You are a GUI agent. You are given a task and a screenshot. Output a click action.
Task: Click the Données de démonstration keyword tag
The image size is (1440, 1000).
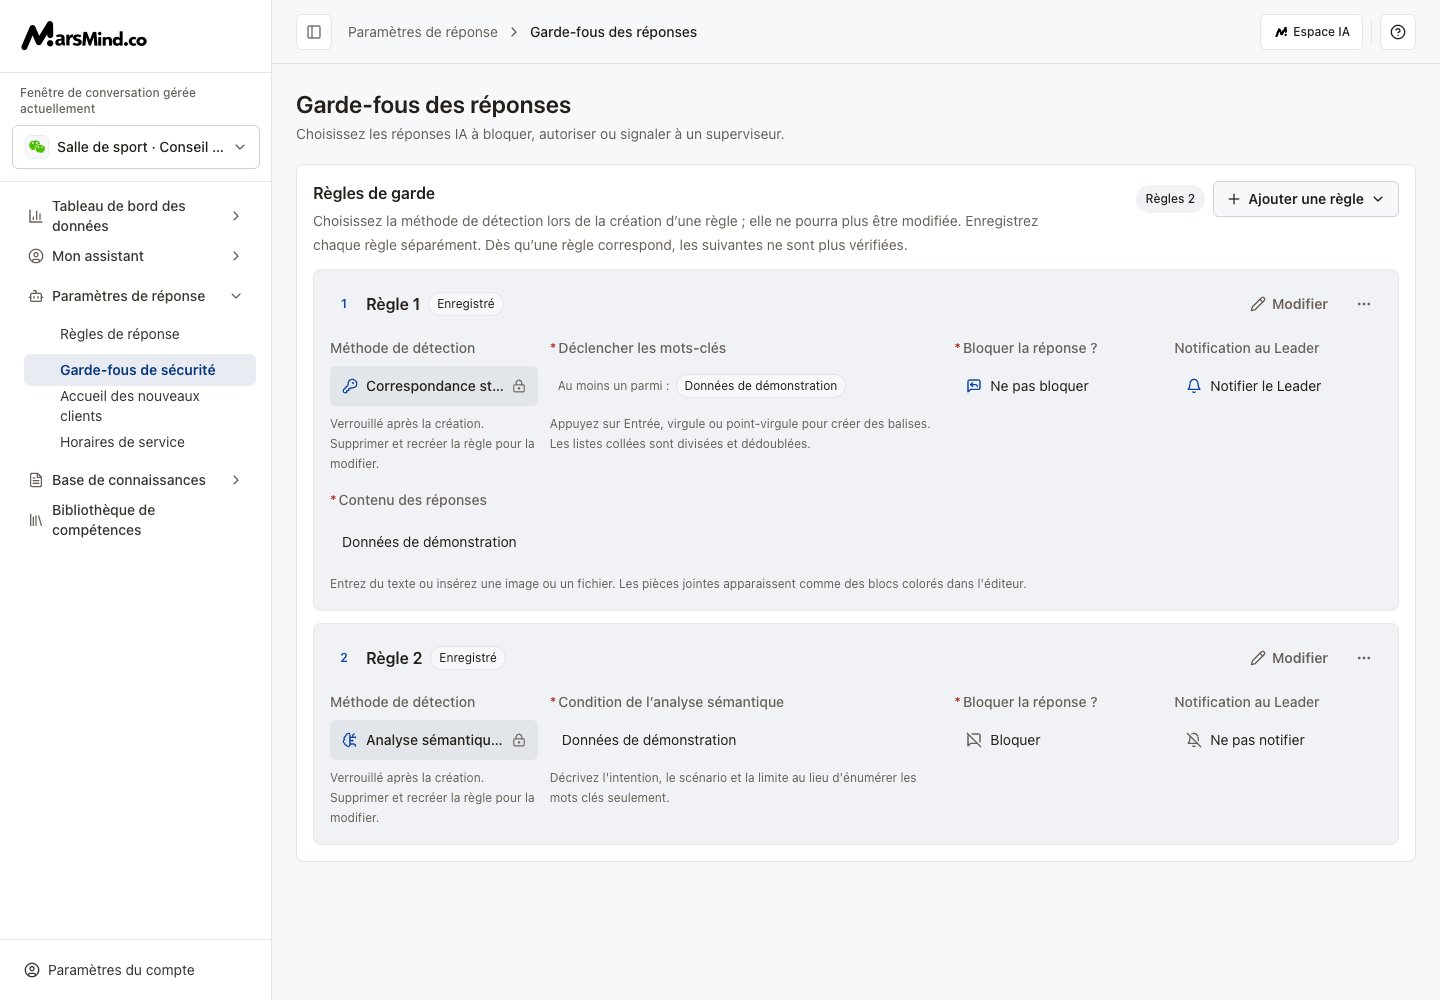761,386
